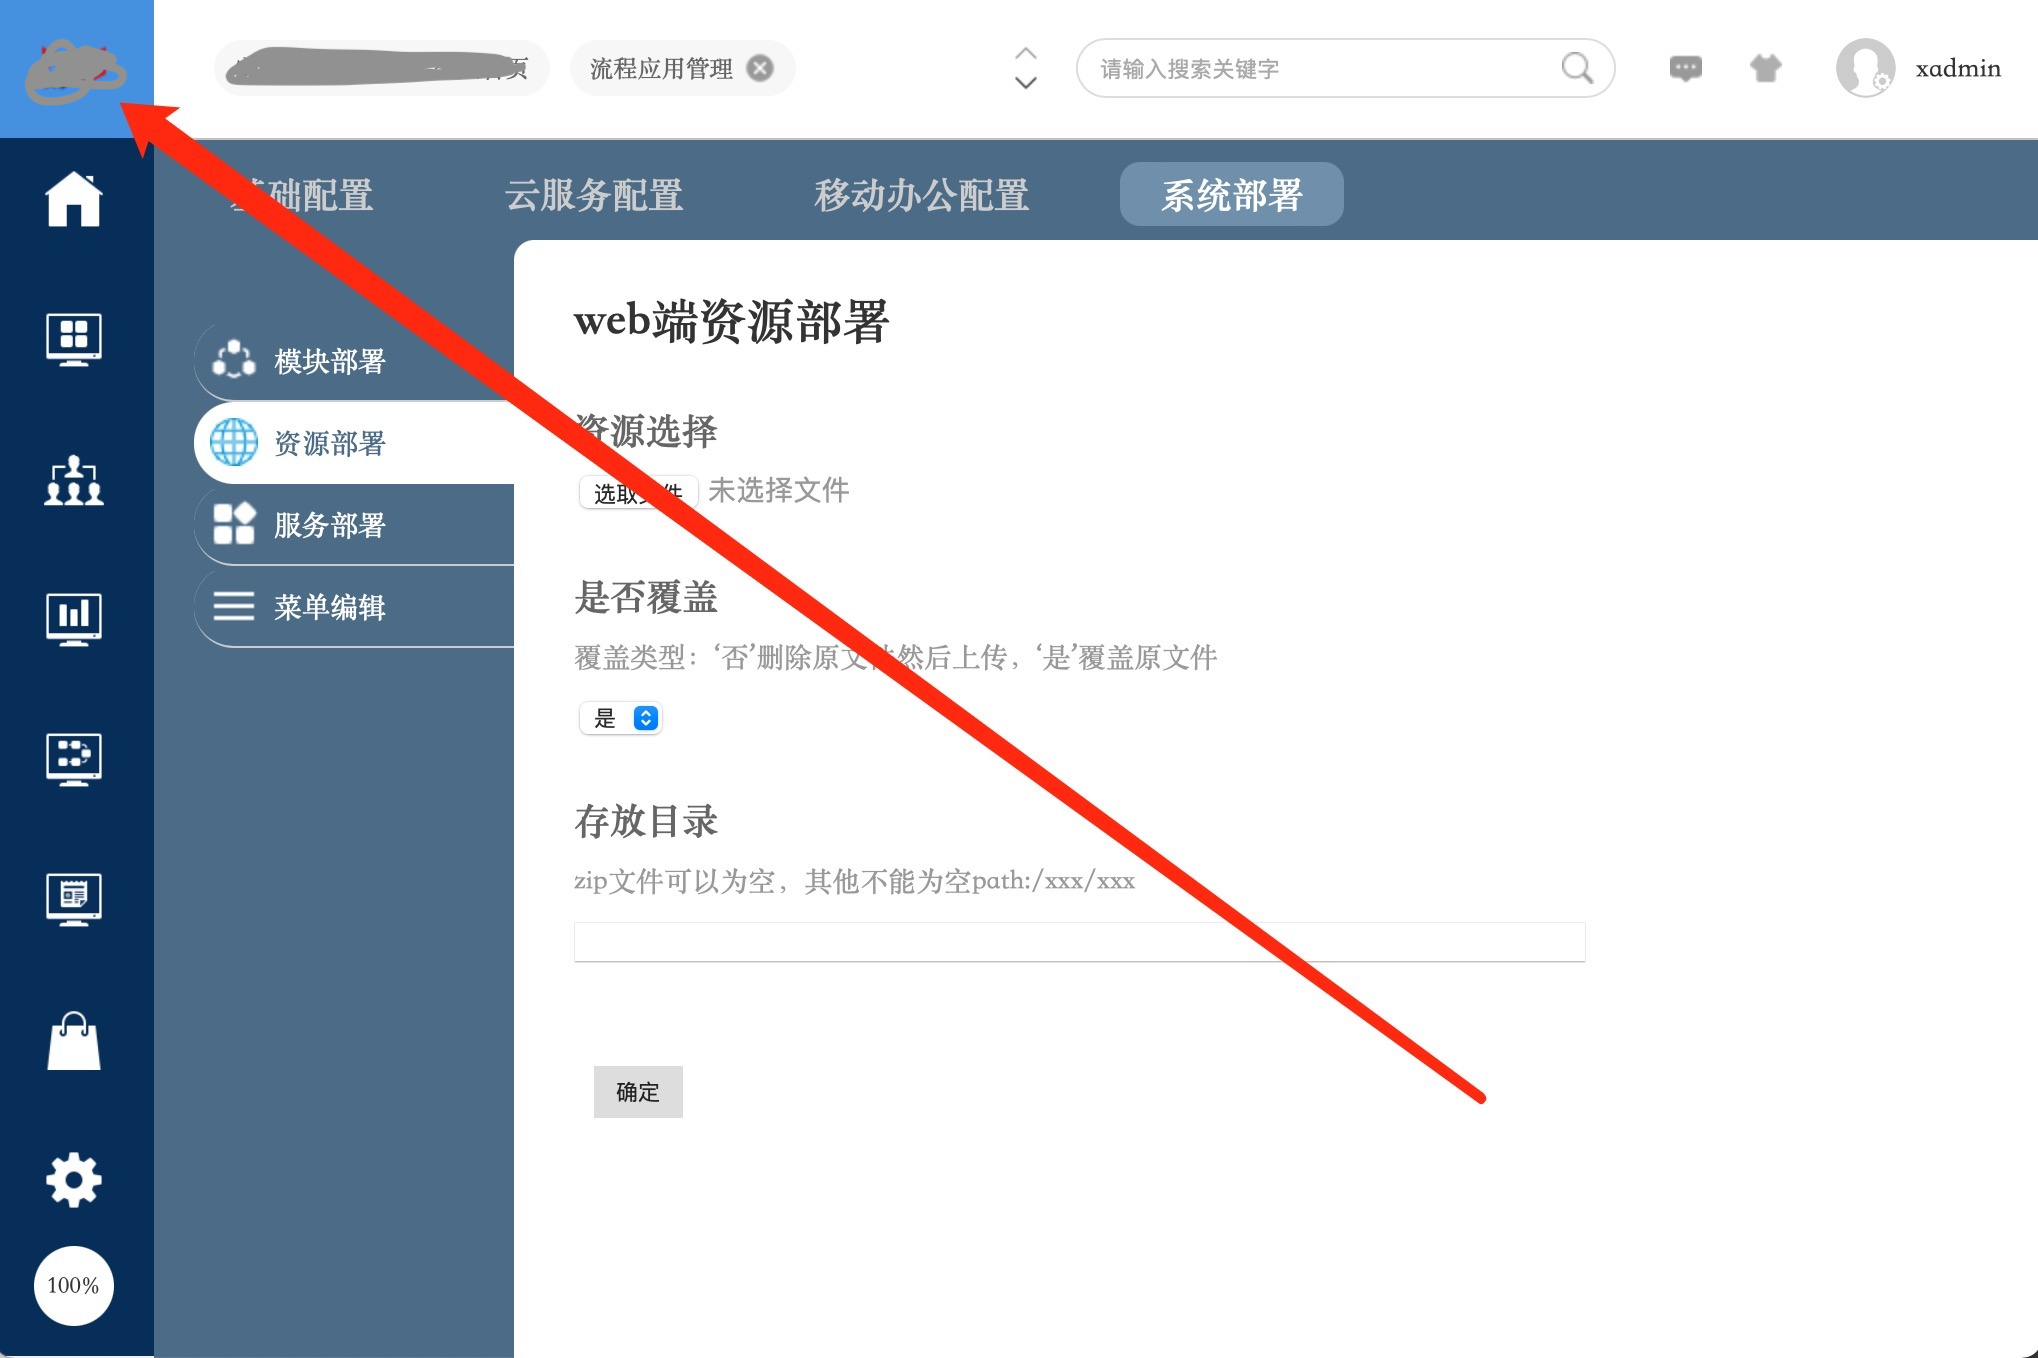
Task: Switch to 移动办公配置 tab
Action: coord(921,195)
